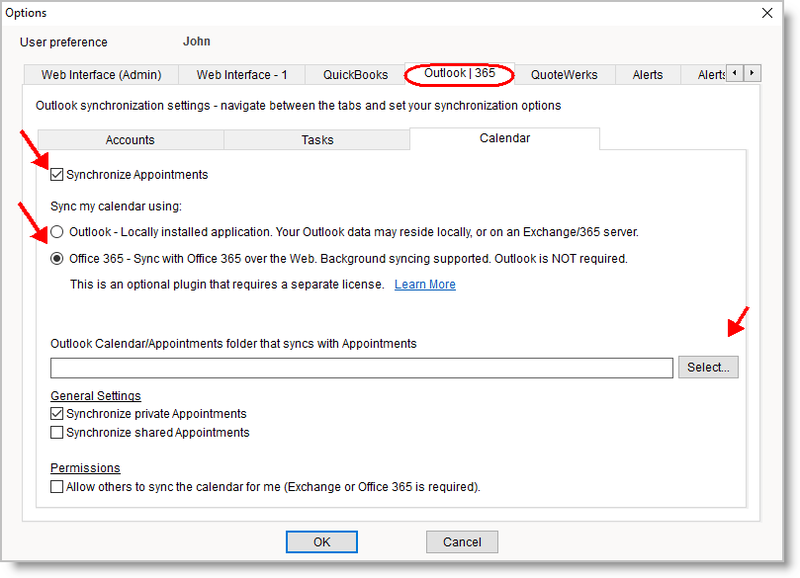Go to the QuoteWerks tab
This screenshot has width=800, height=578.
[x=564, y=75]
